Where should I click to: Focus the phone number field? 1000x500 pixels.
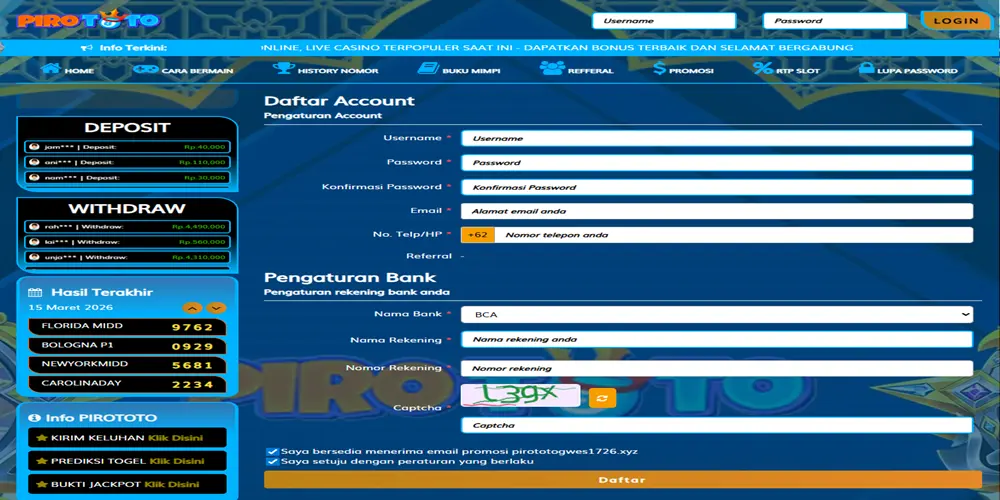[x=734, y=235]
